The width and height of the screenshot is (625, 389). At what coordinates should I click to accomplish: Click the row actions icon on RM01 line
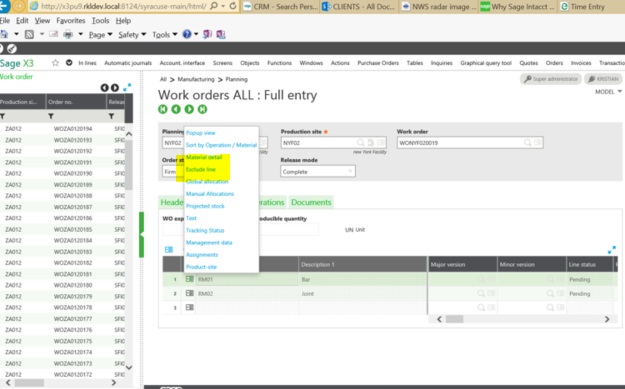190,279
